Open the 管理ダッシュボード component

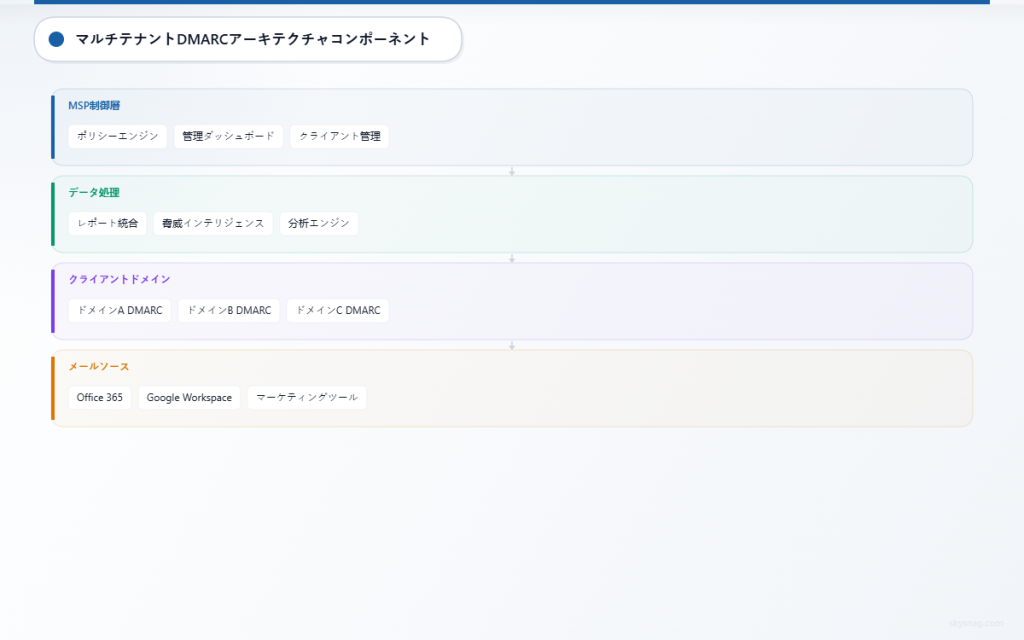tap(229, 136)
